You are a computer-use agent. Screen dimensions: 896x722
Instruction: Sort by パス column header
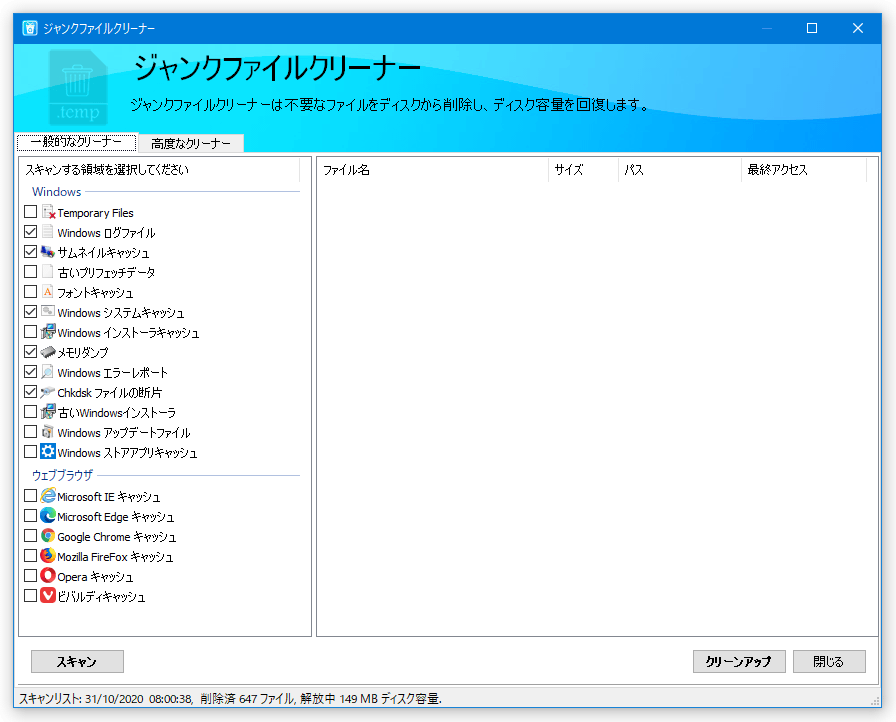679,170
